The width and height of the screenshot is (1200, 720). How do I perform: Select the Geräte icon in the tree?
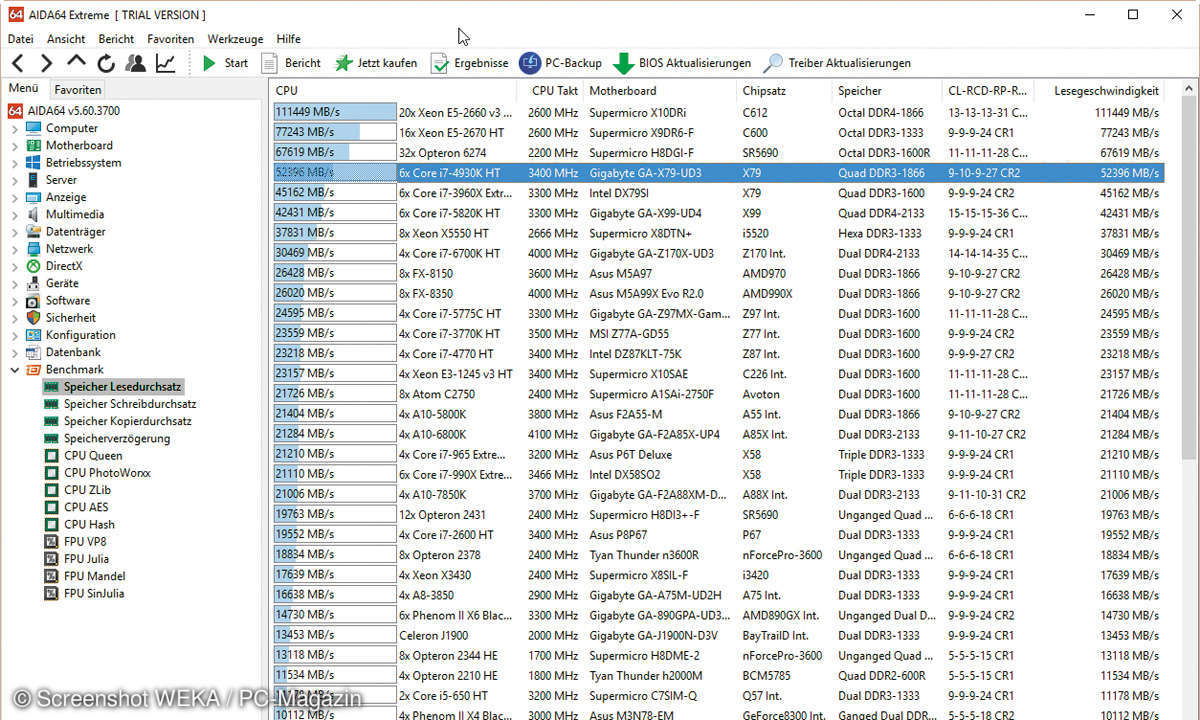(x=33, y=283)
